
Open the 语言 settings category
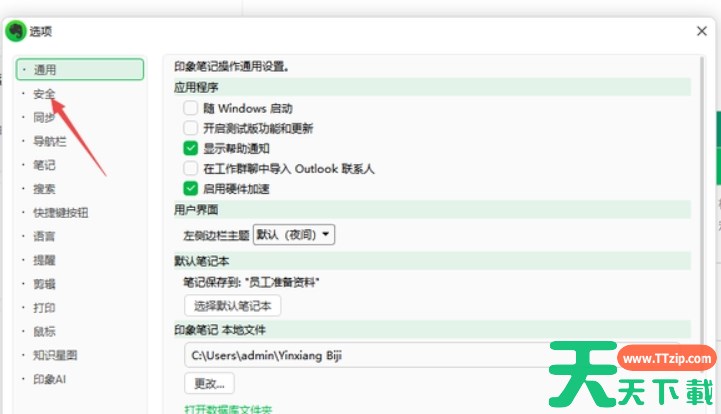44,236
